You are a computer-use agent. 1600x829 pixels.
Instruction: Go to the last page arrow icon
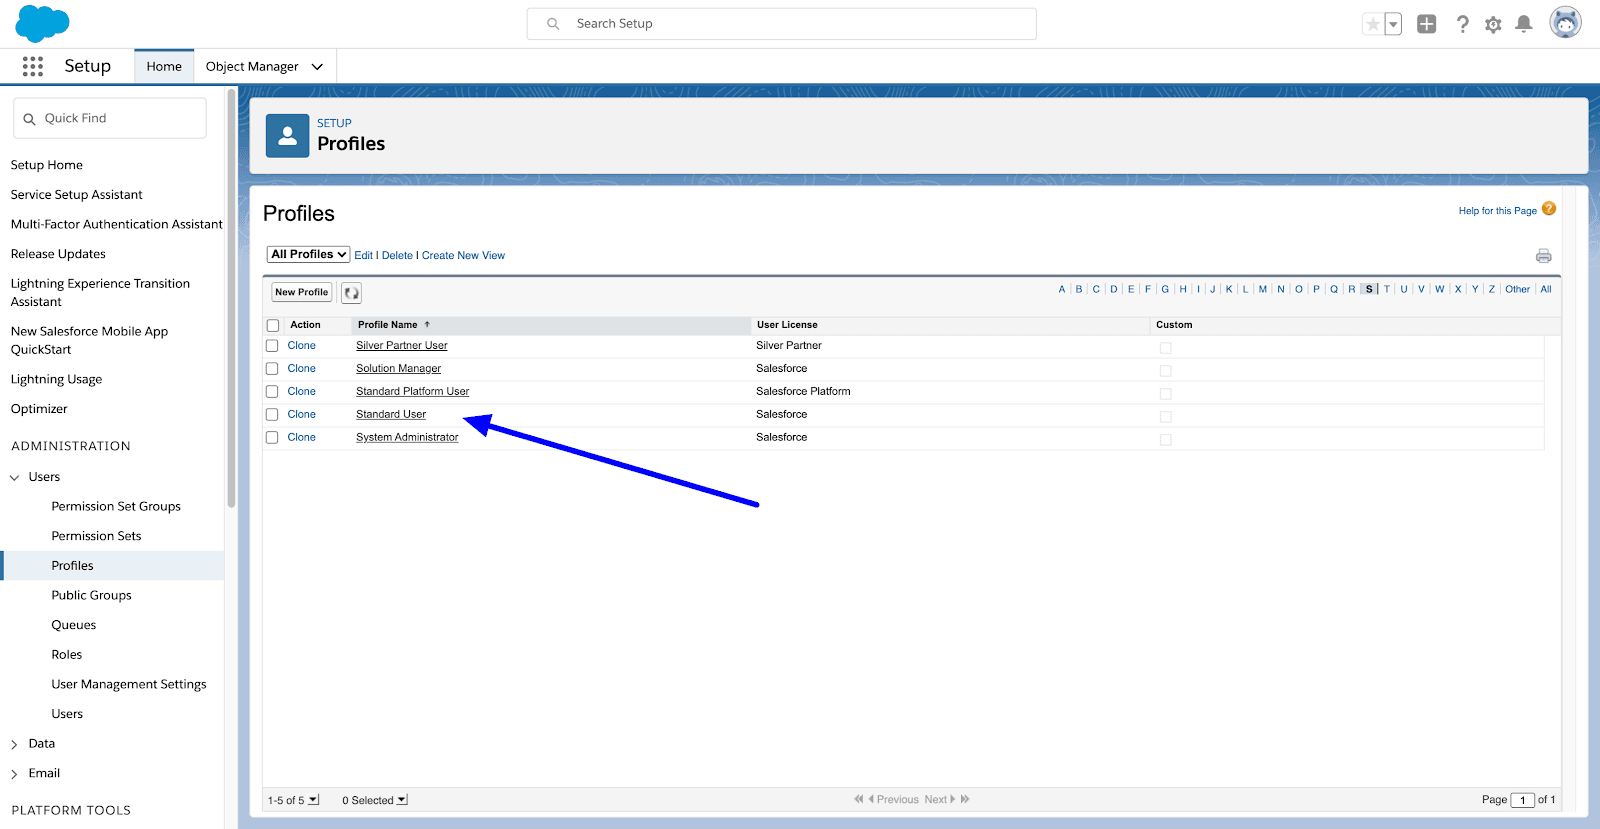click(x=965, y=799)
